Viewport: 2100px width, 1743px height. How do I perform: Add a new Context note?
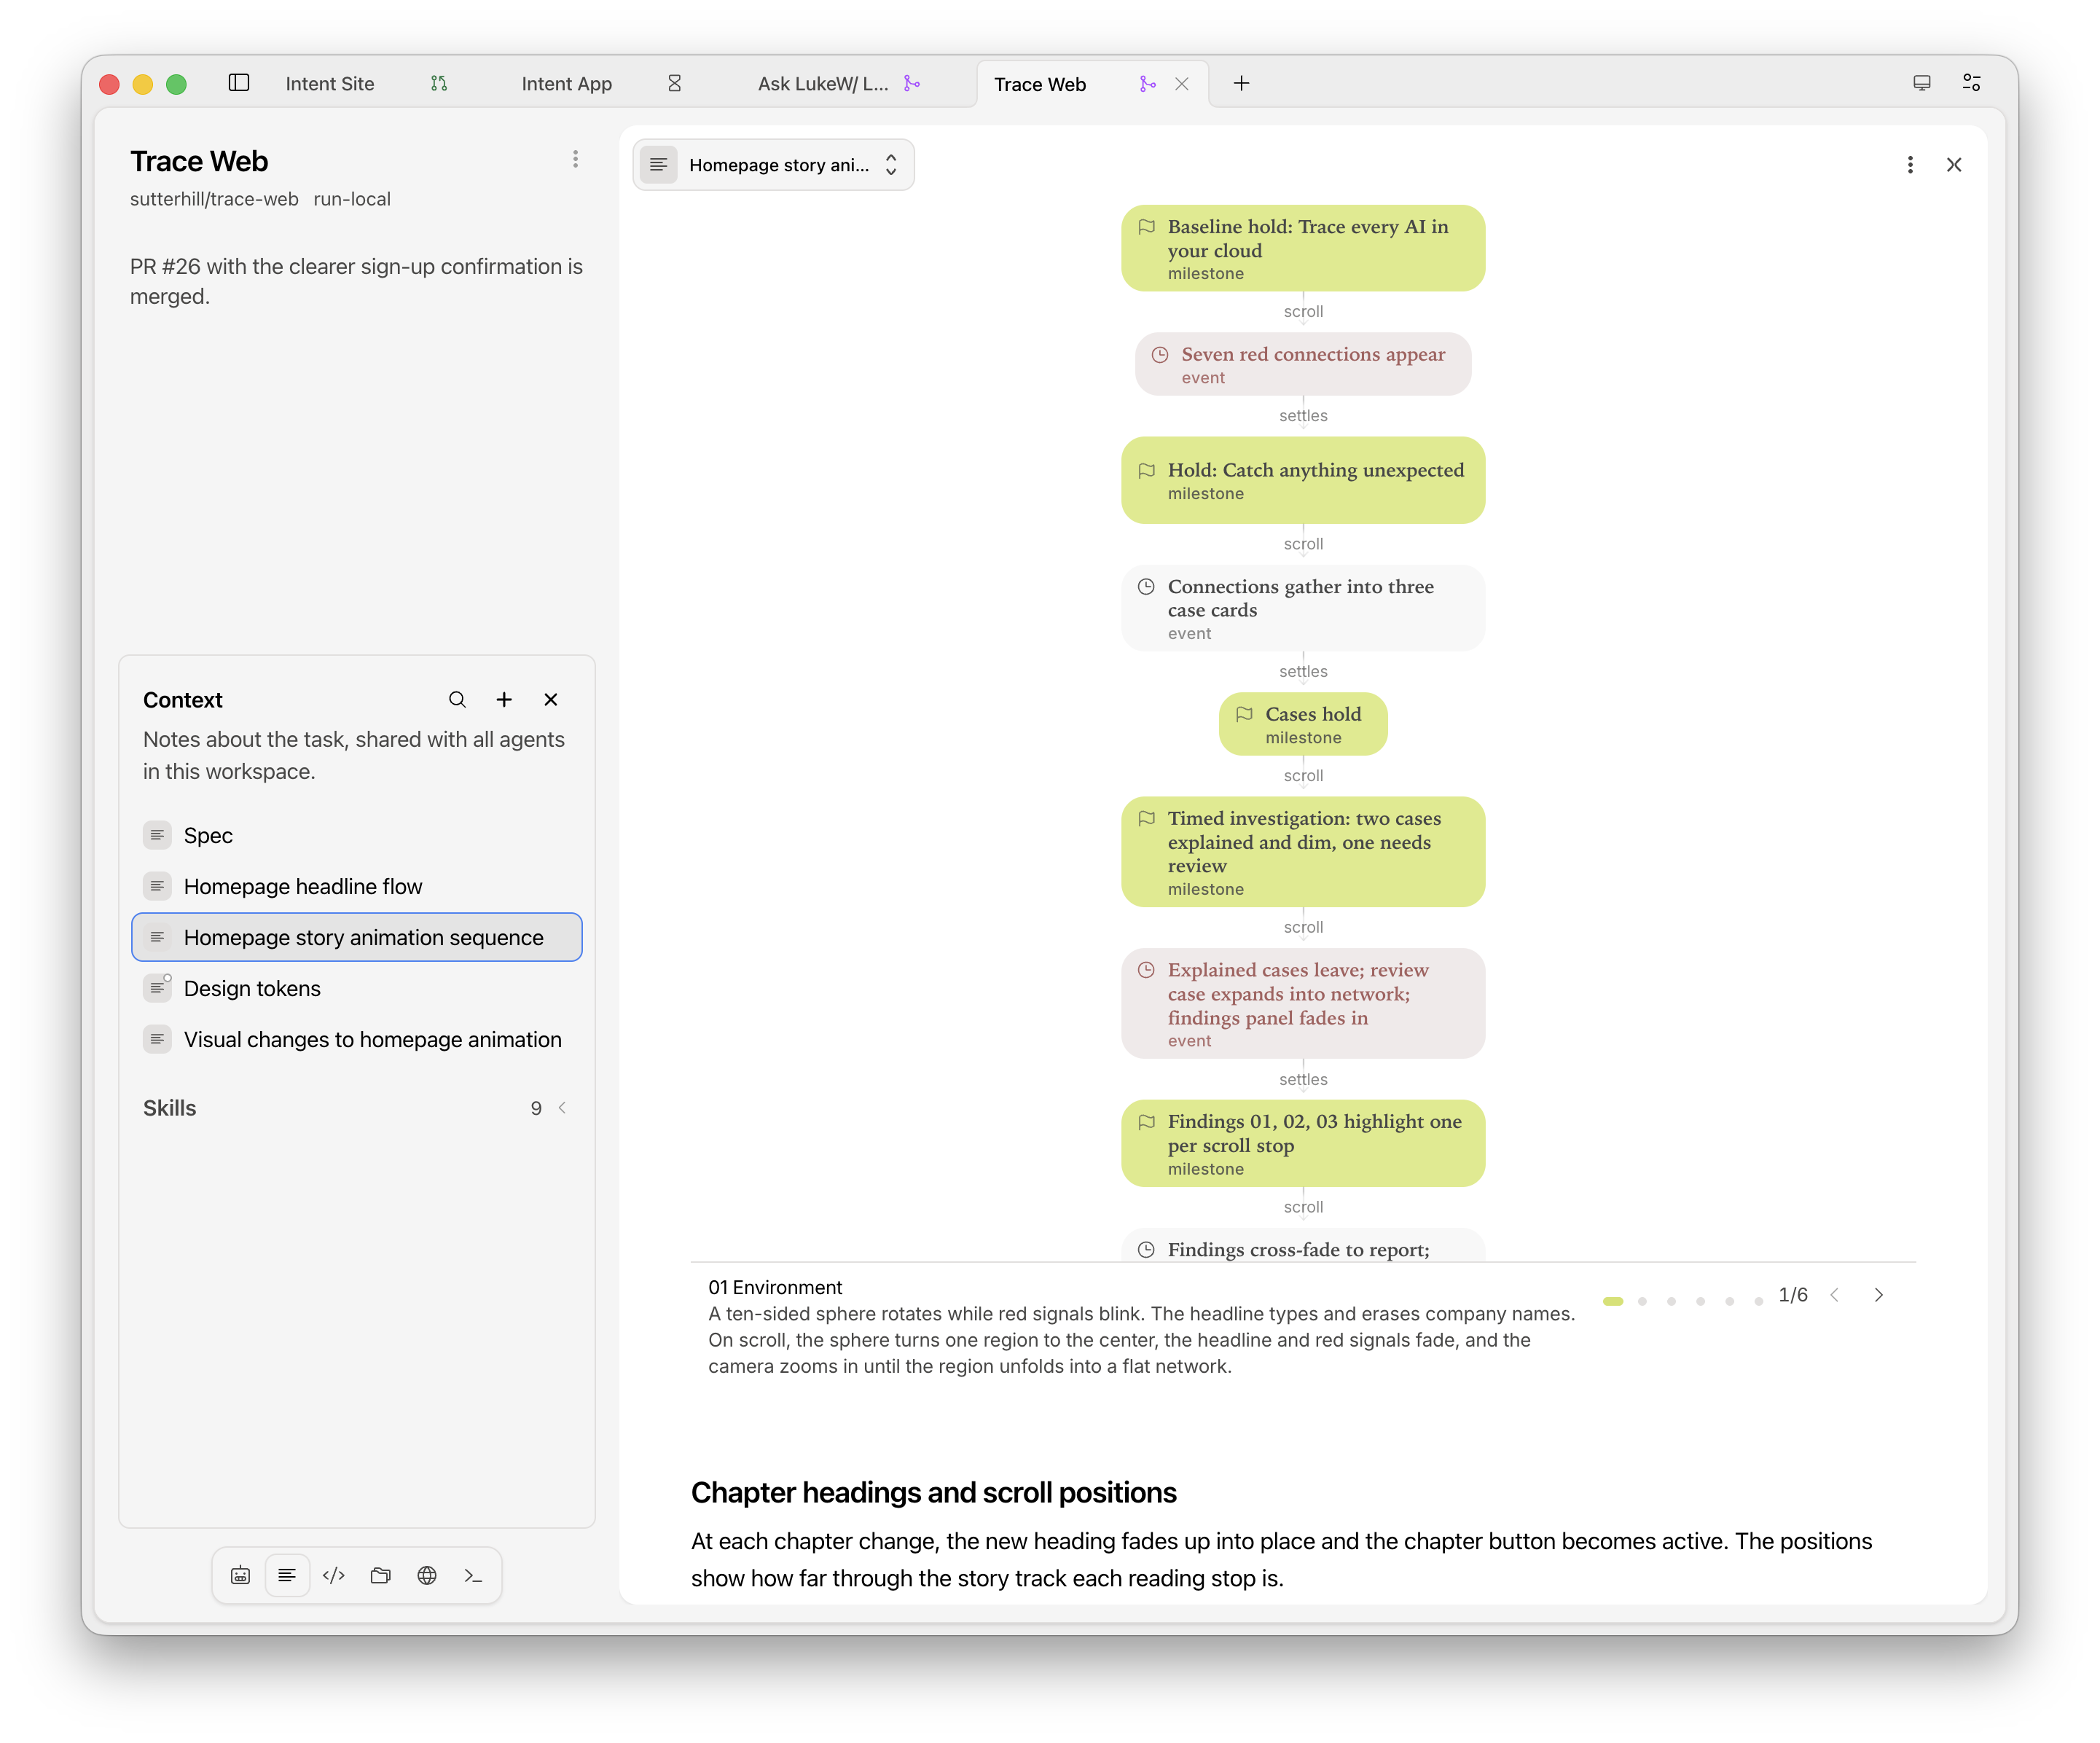pos(504,700)
